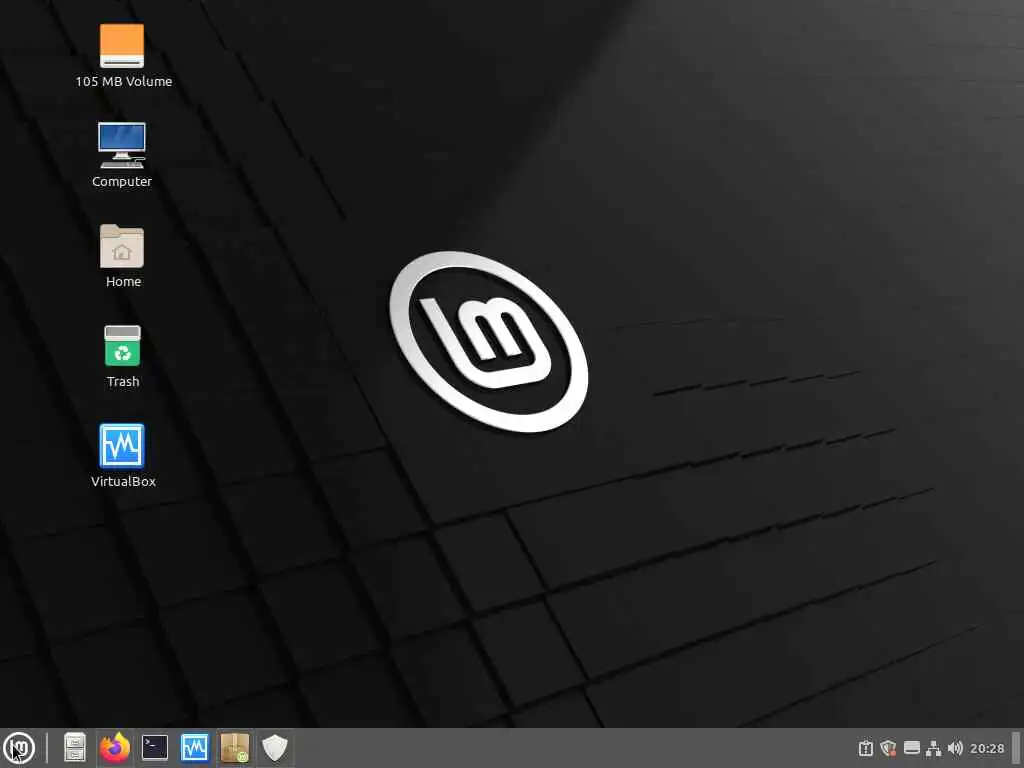Select the Computer desktop icon
Screen dimensions: 1024x768
tap(122, 155)
